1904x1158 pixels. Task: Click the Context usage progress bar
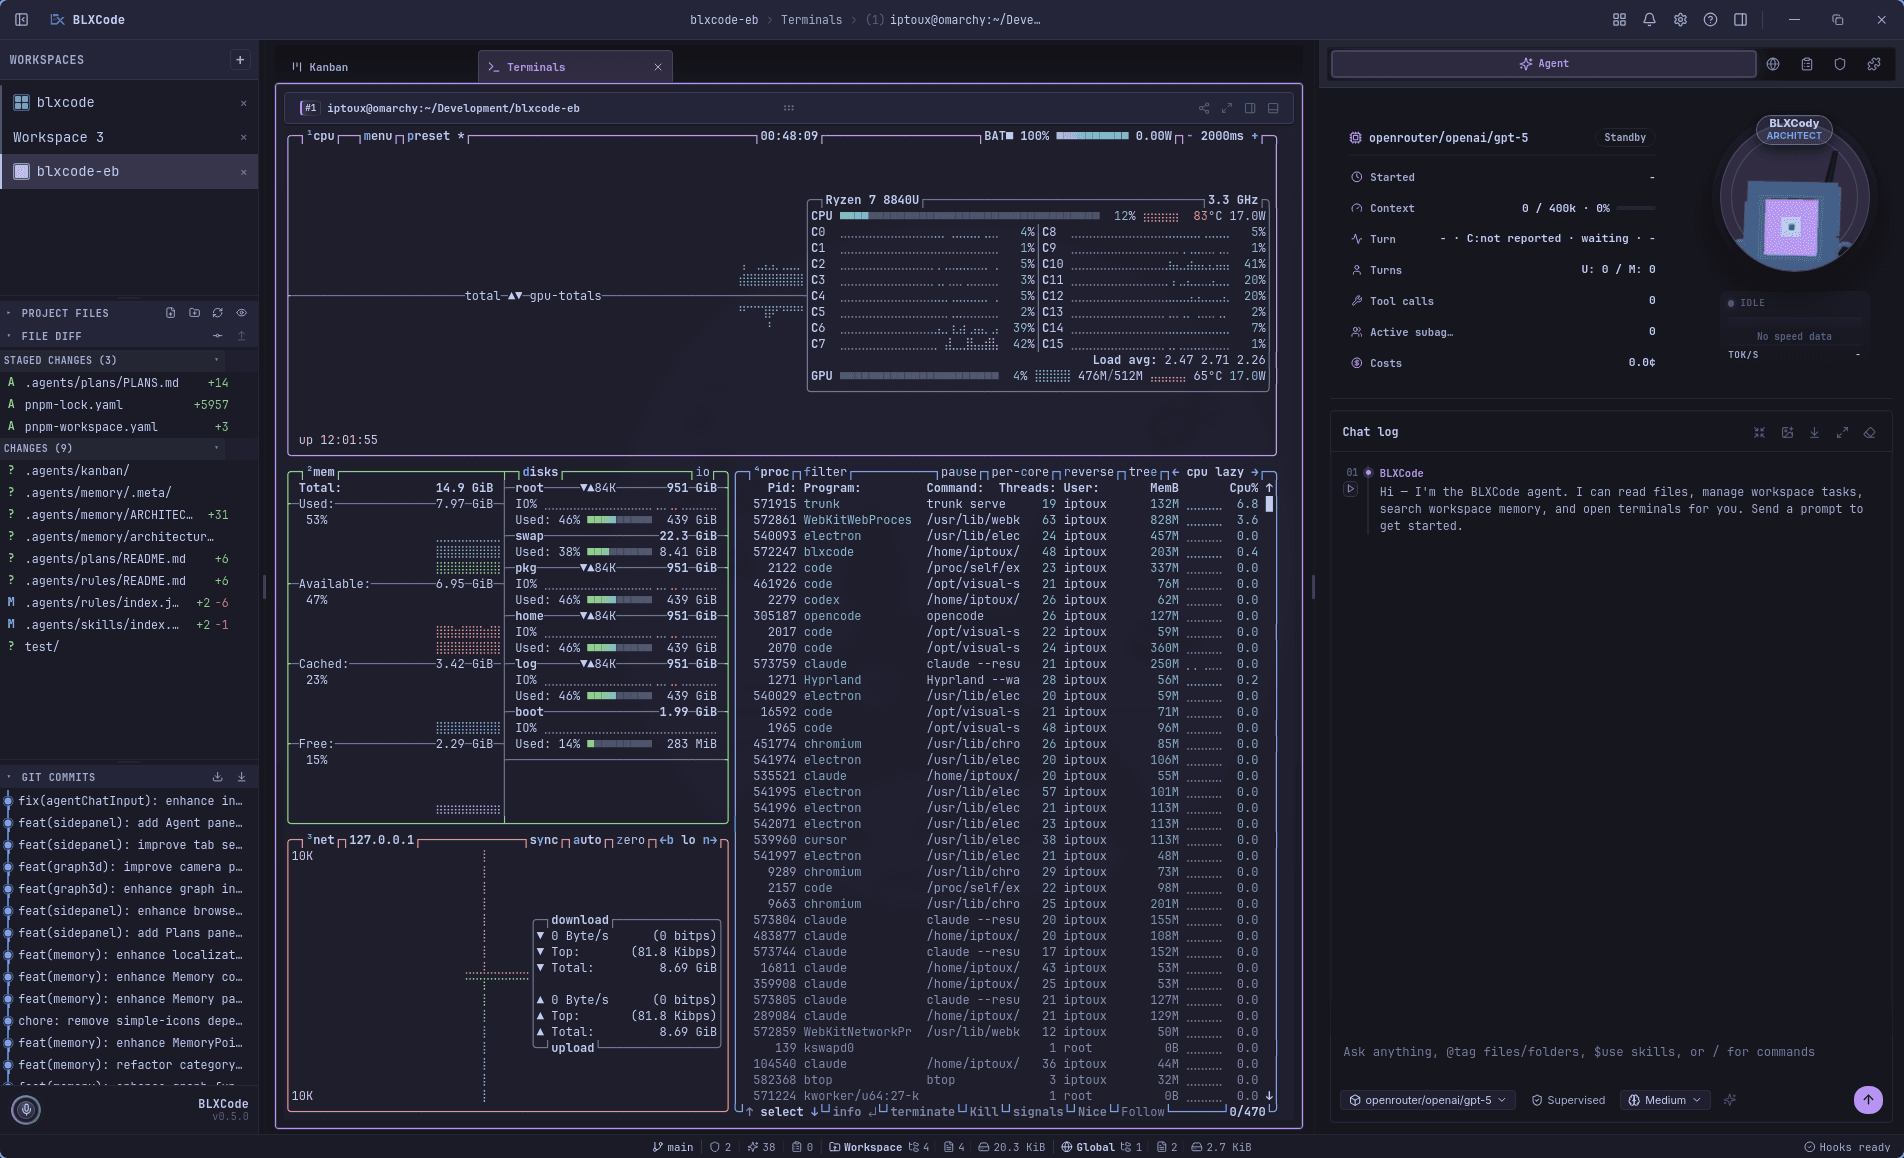point(1636,208)
